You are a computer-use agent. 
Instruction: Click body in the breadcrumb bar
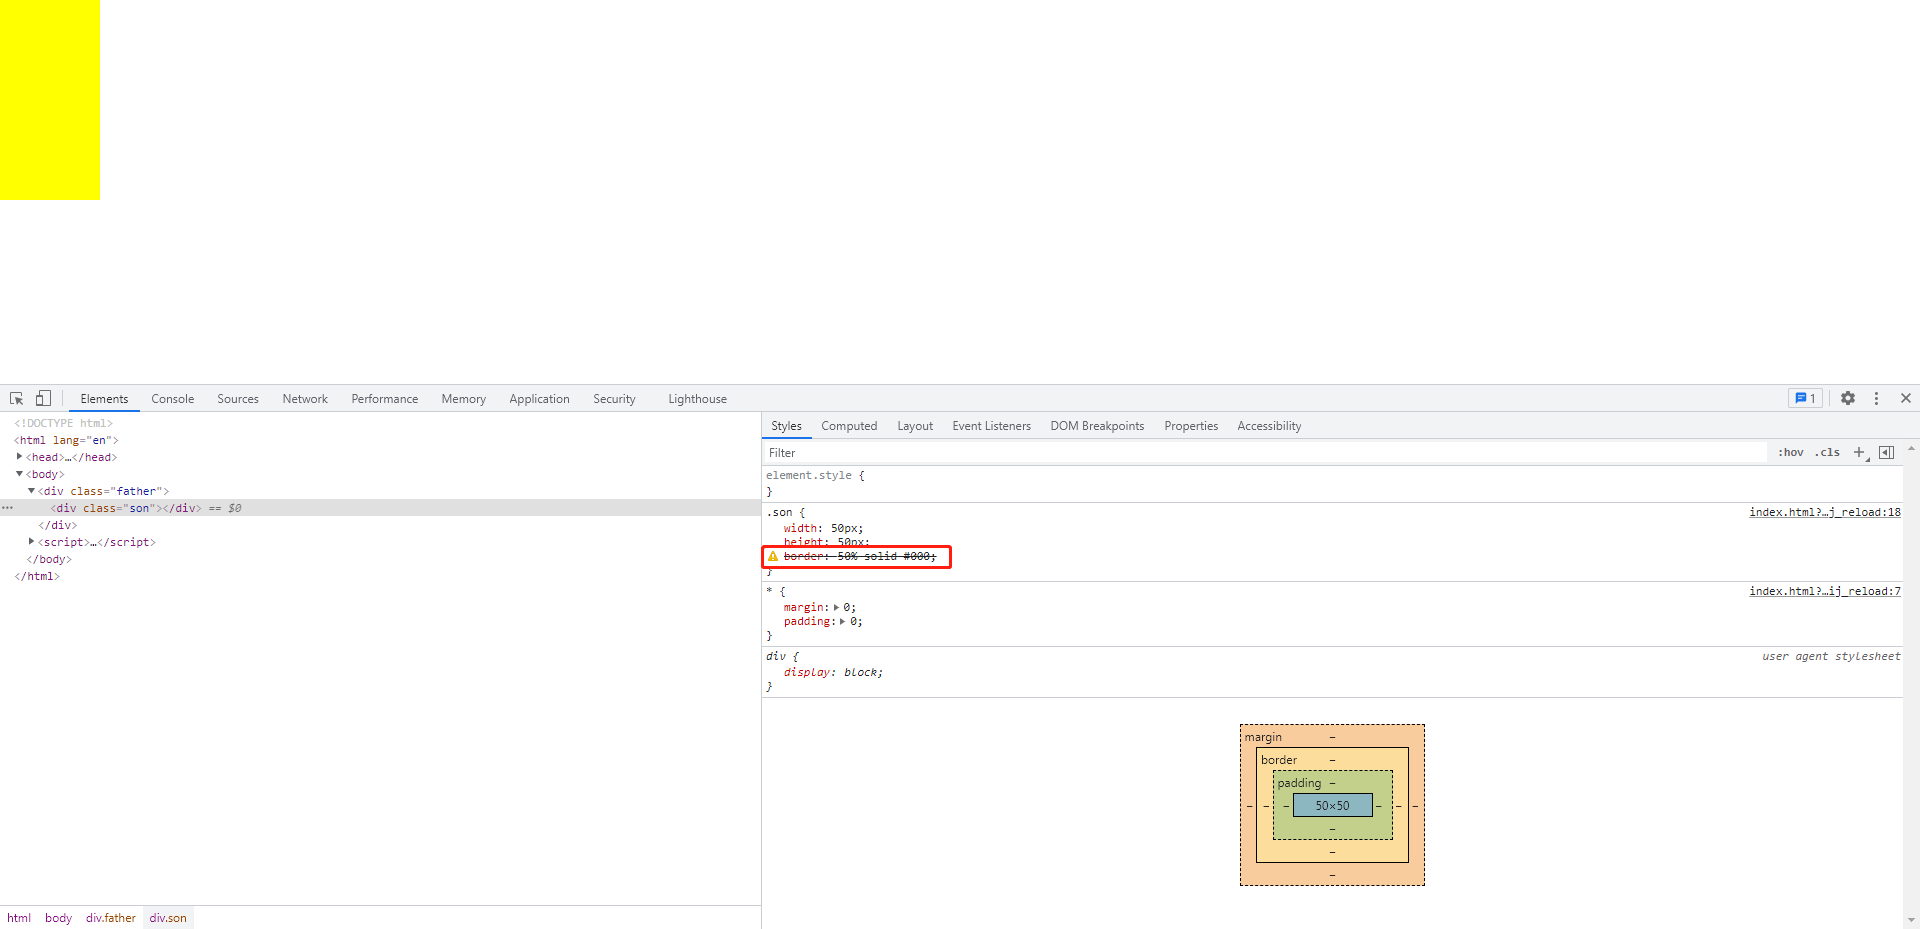click(58, 918)
